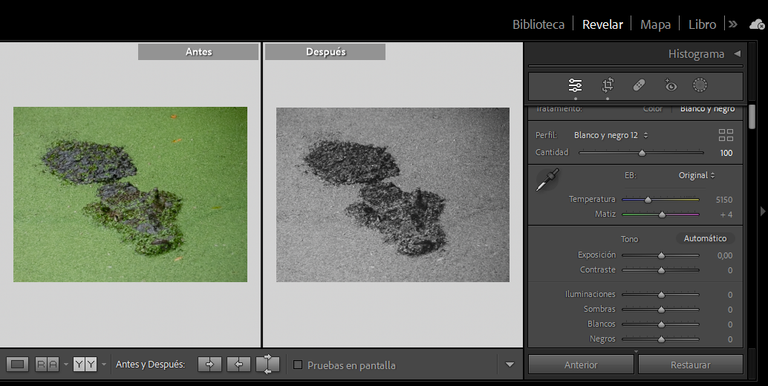This screenshot has width=768, height=386.
Task: Enable Pruebas en pantalla checkbox
Action: click(297, 364)
